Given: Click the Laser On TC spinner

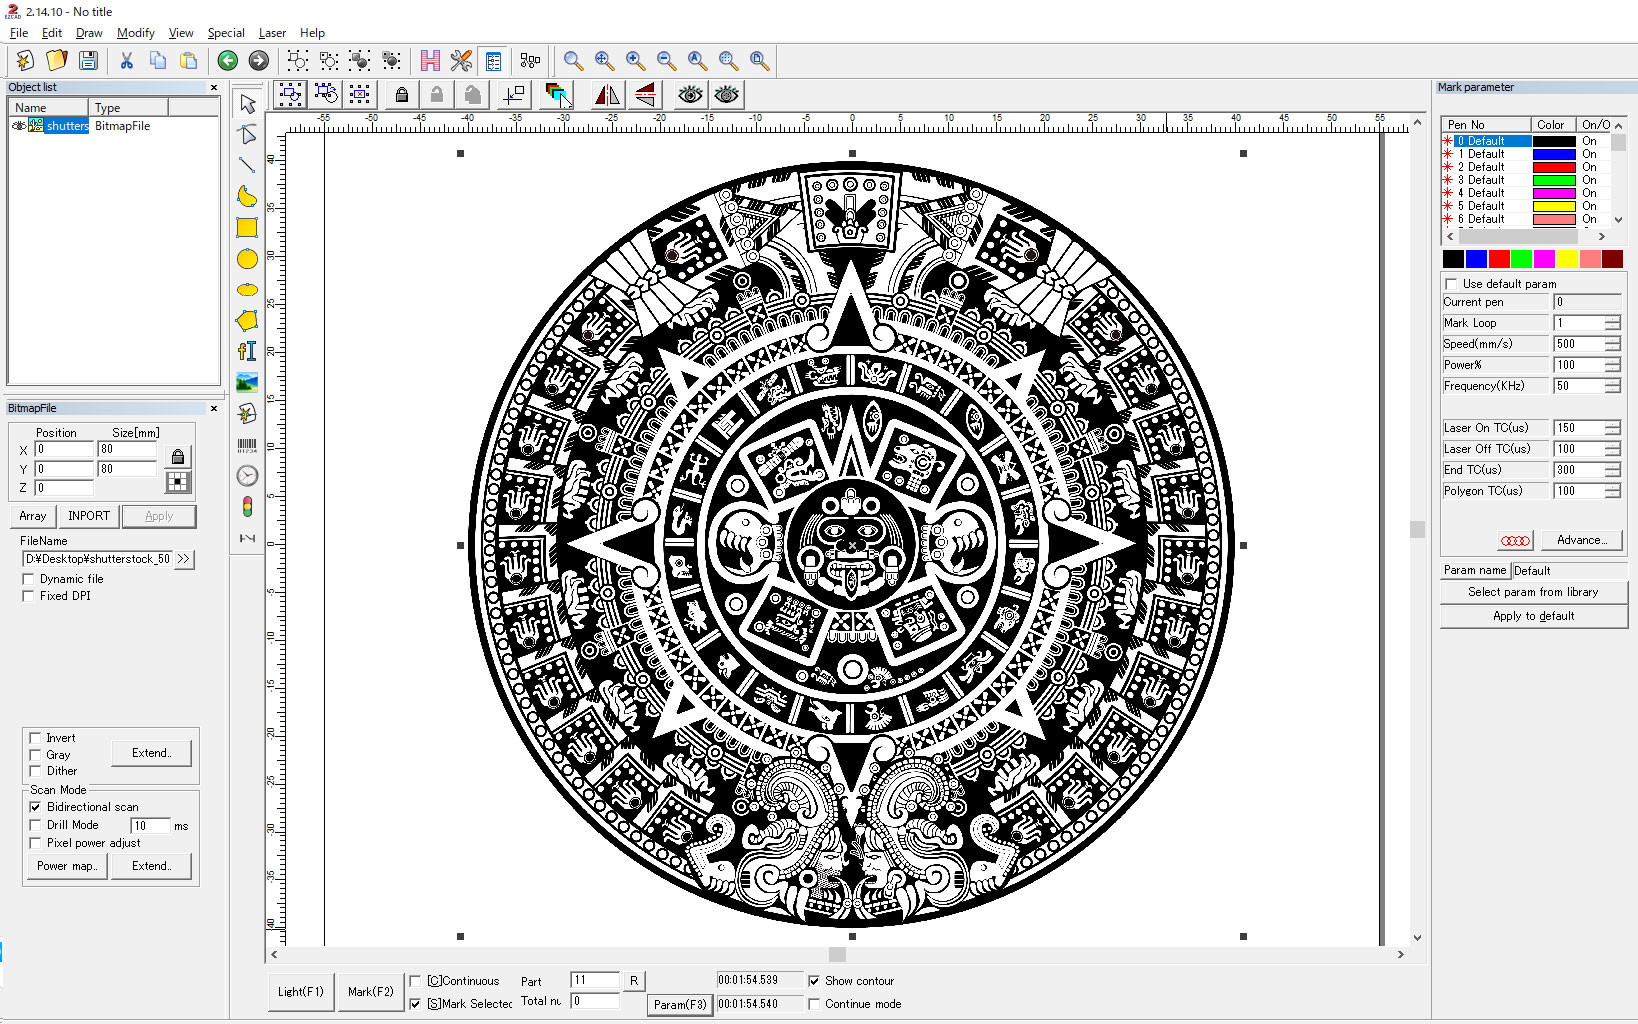Looking at the screenshot, I should pos(1612,428).
